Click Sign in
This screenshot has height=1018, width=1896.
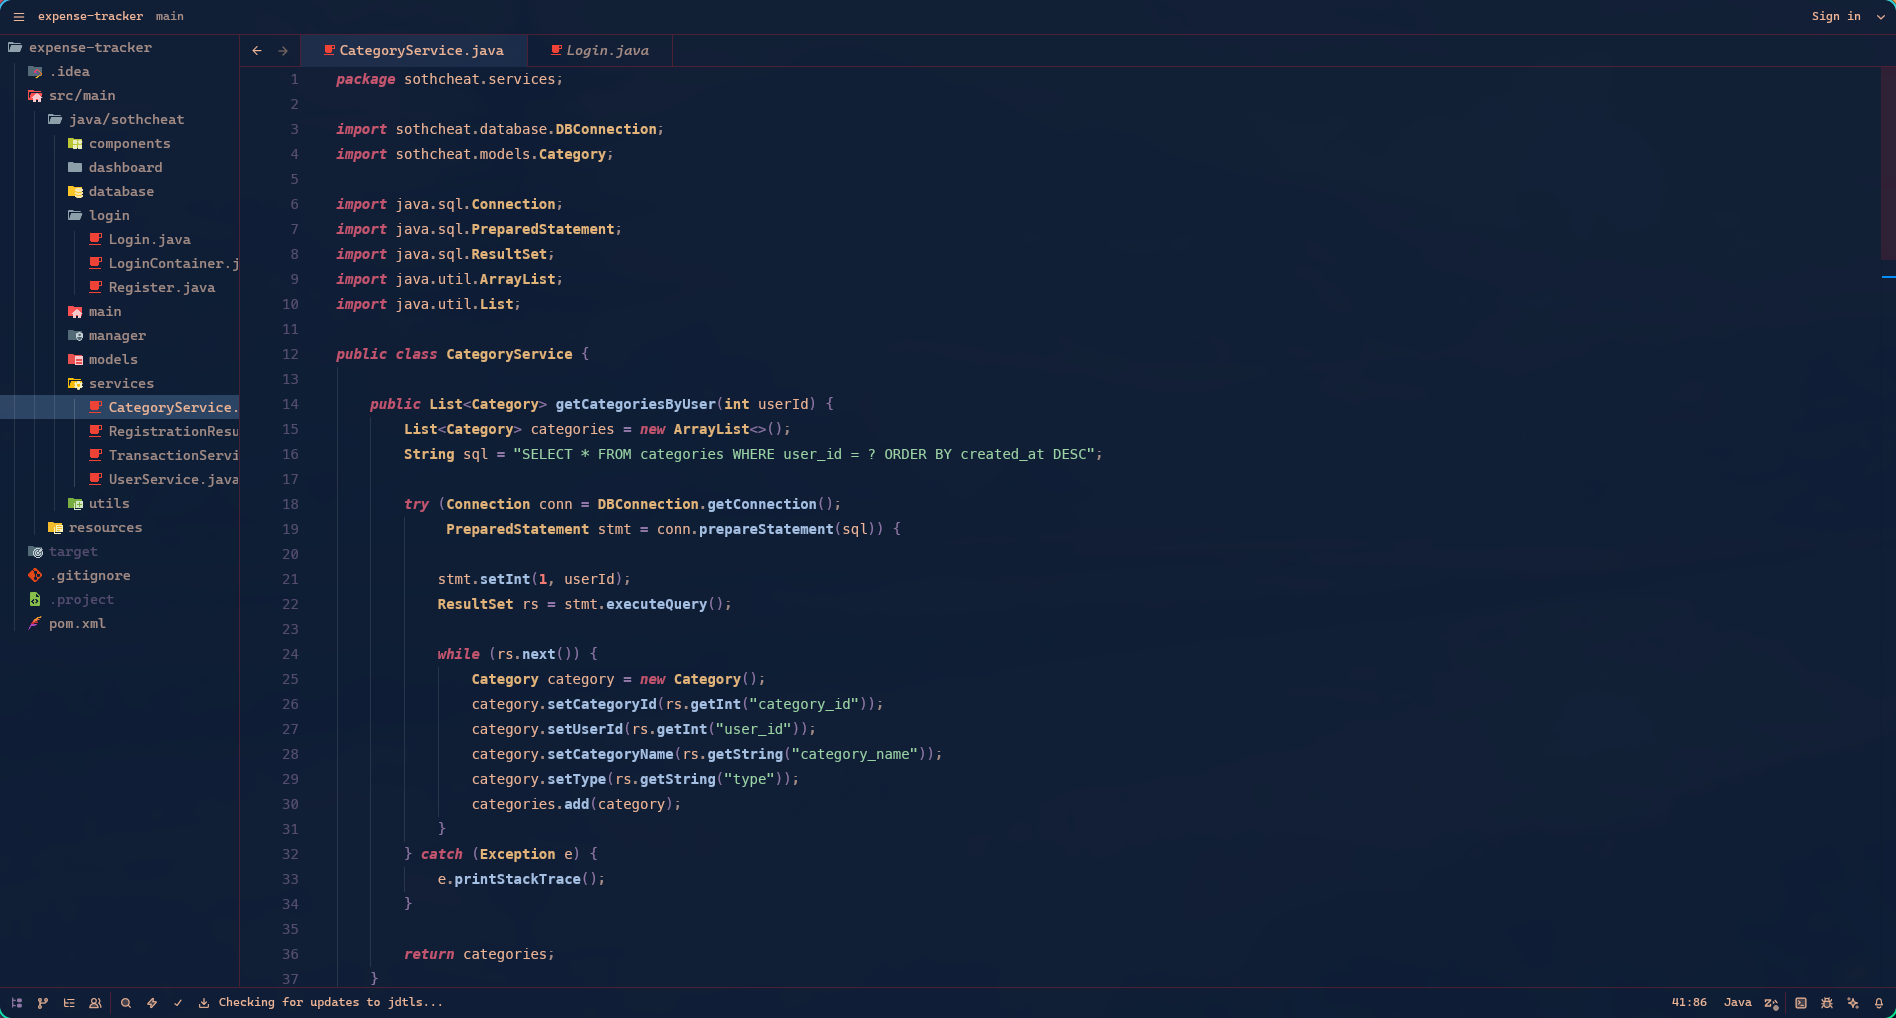pos(1836,16)
